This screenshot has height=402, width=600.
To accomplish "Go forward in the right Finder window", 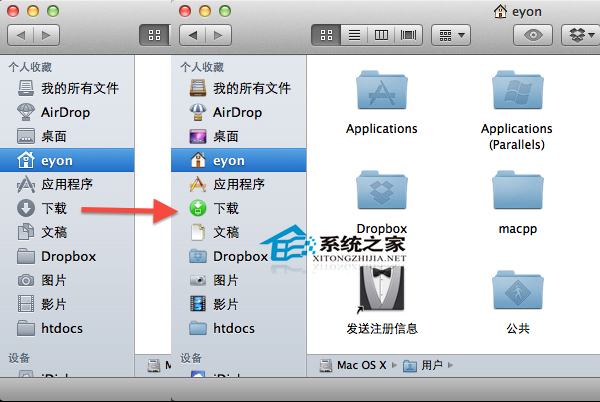I will coord(218,36).
